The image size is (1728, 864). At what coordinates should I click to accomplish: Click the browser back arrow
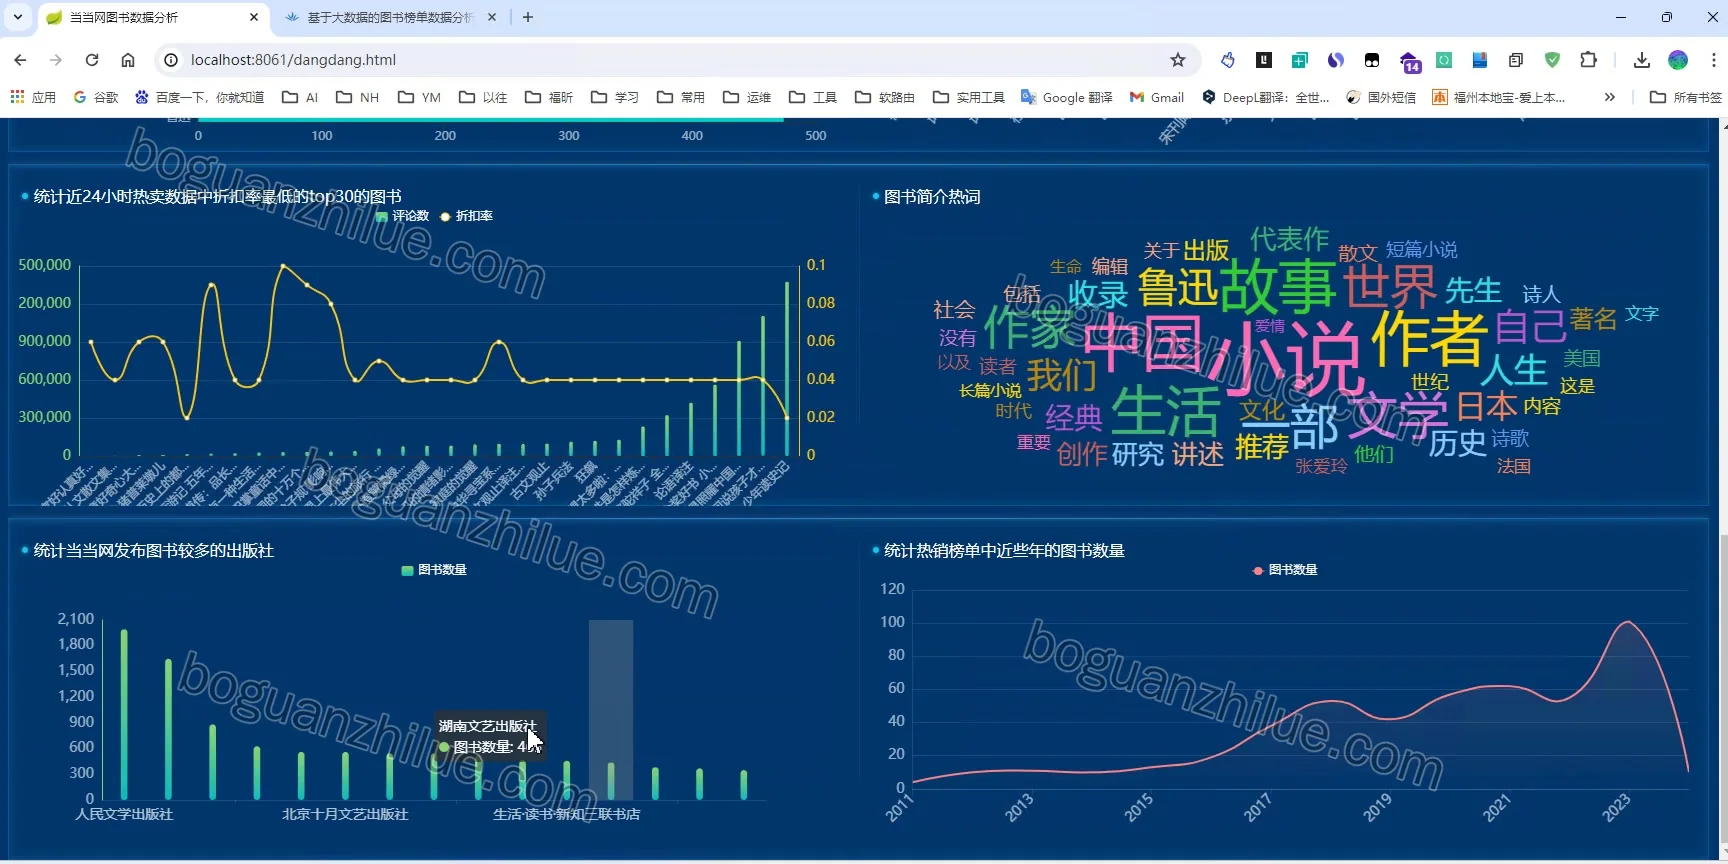tap(20, 60)
